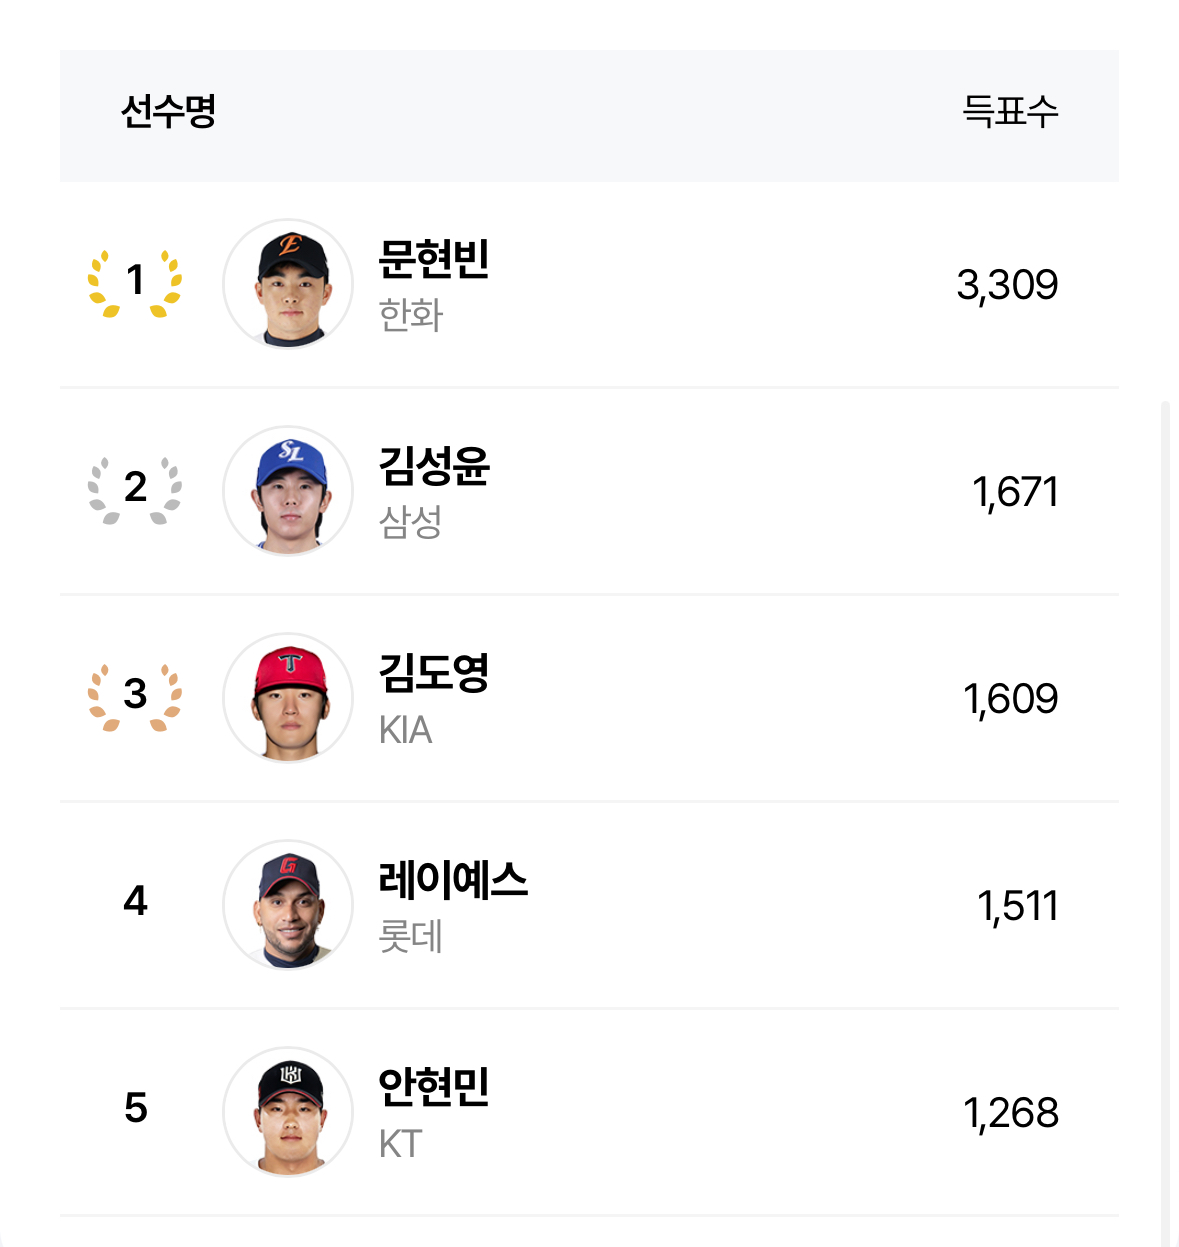This screenshot has height=1247, width=1179.
Task: Open 레이예스's player photo
Action: 288,905
